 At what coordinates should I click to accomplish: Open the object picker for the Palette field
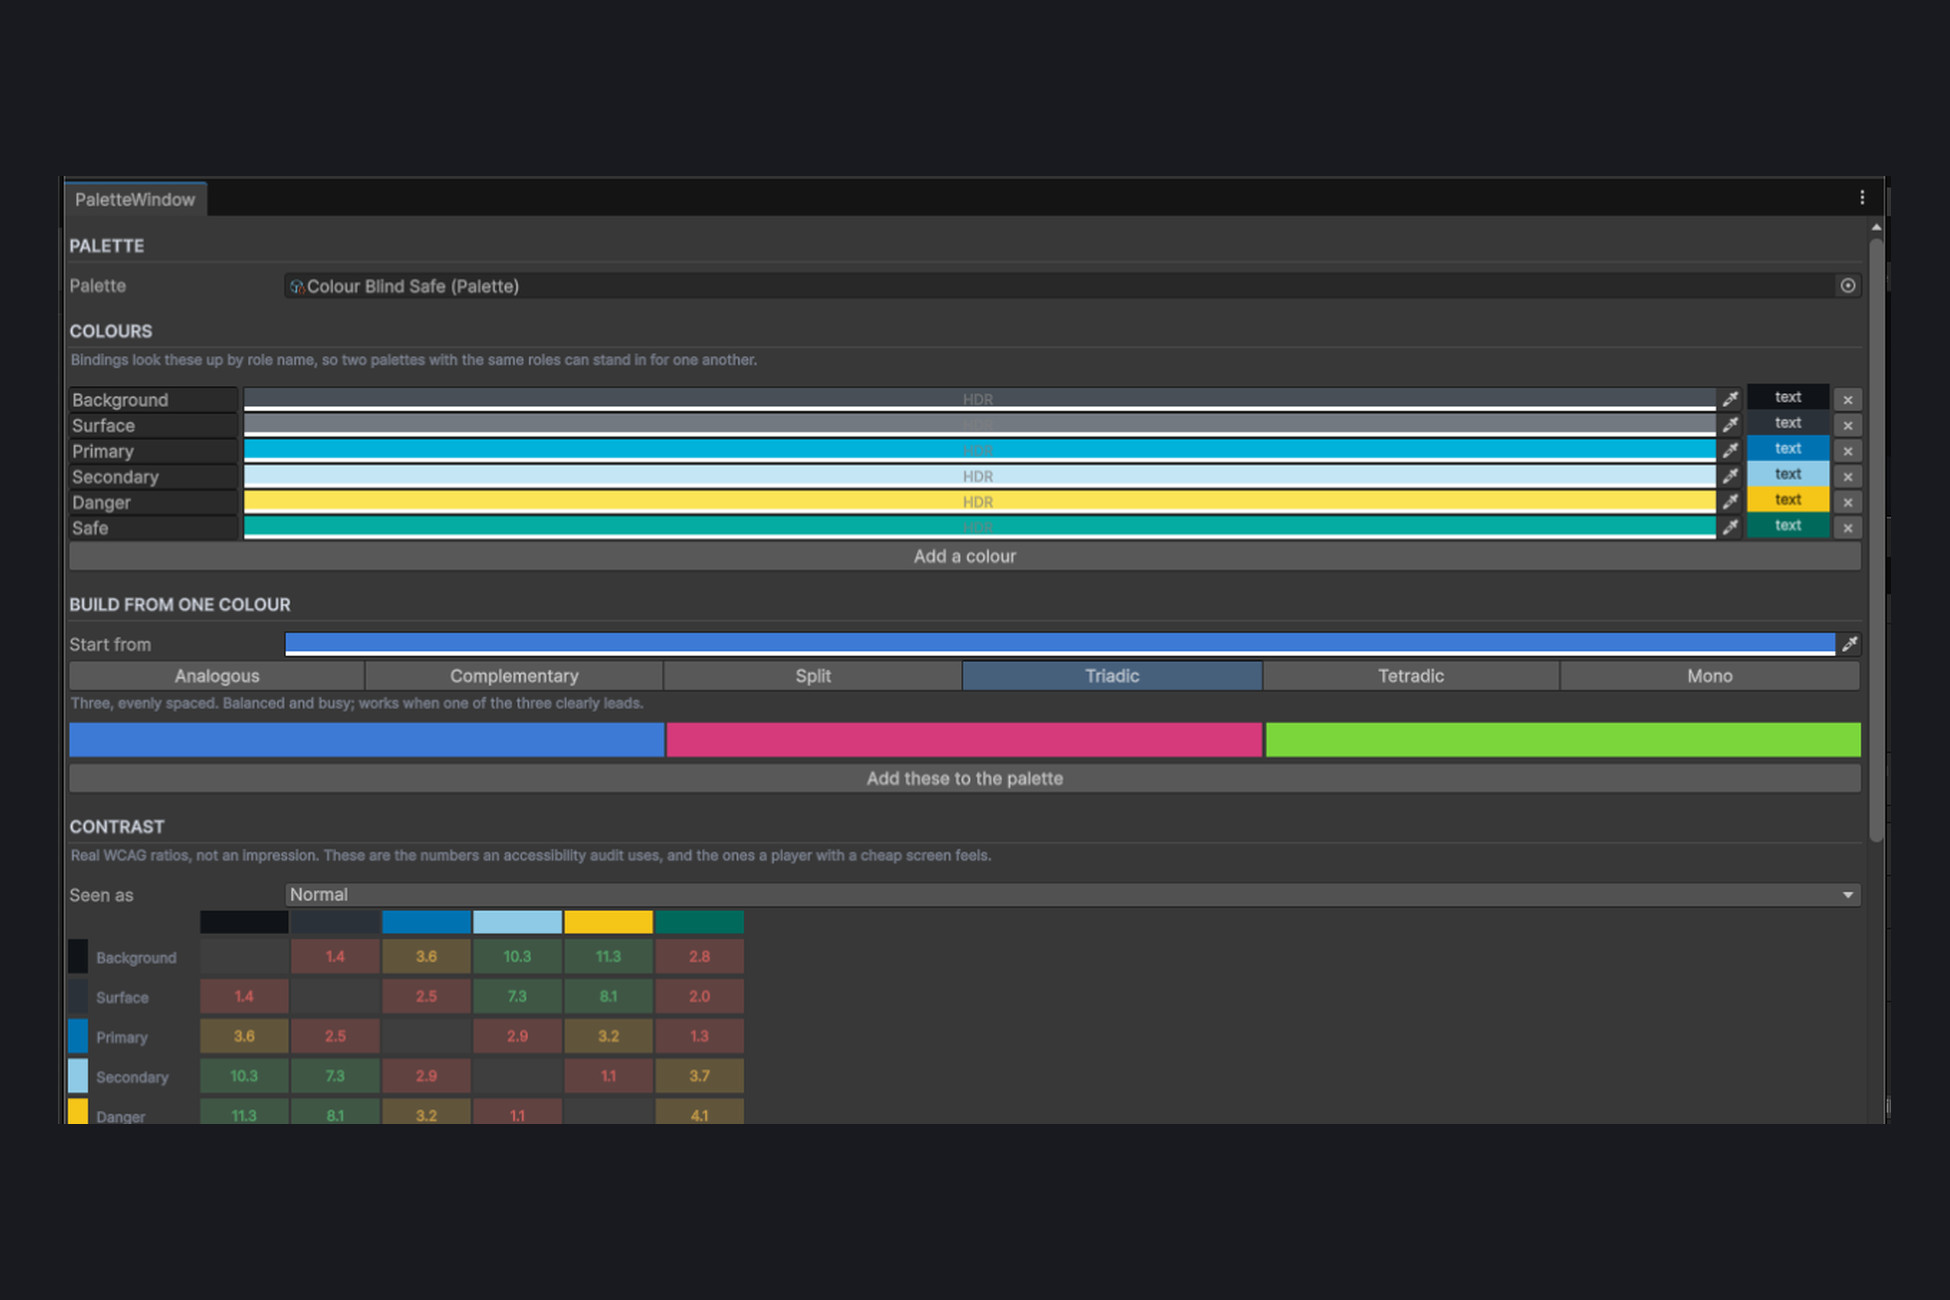(1848, 286)
